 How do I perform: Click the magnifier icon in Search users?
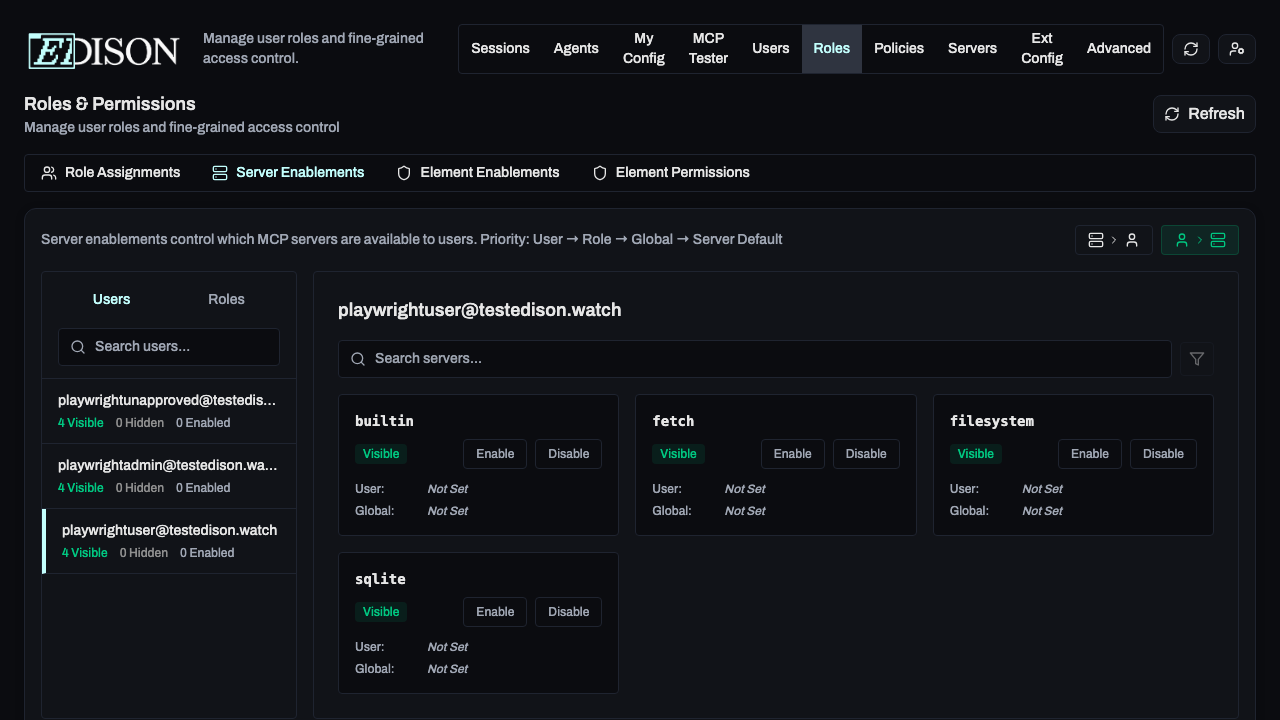[x=78, y=347]
